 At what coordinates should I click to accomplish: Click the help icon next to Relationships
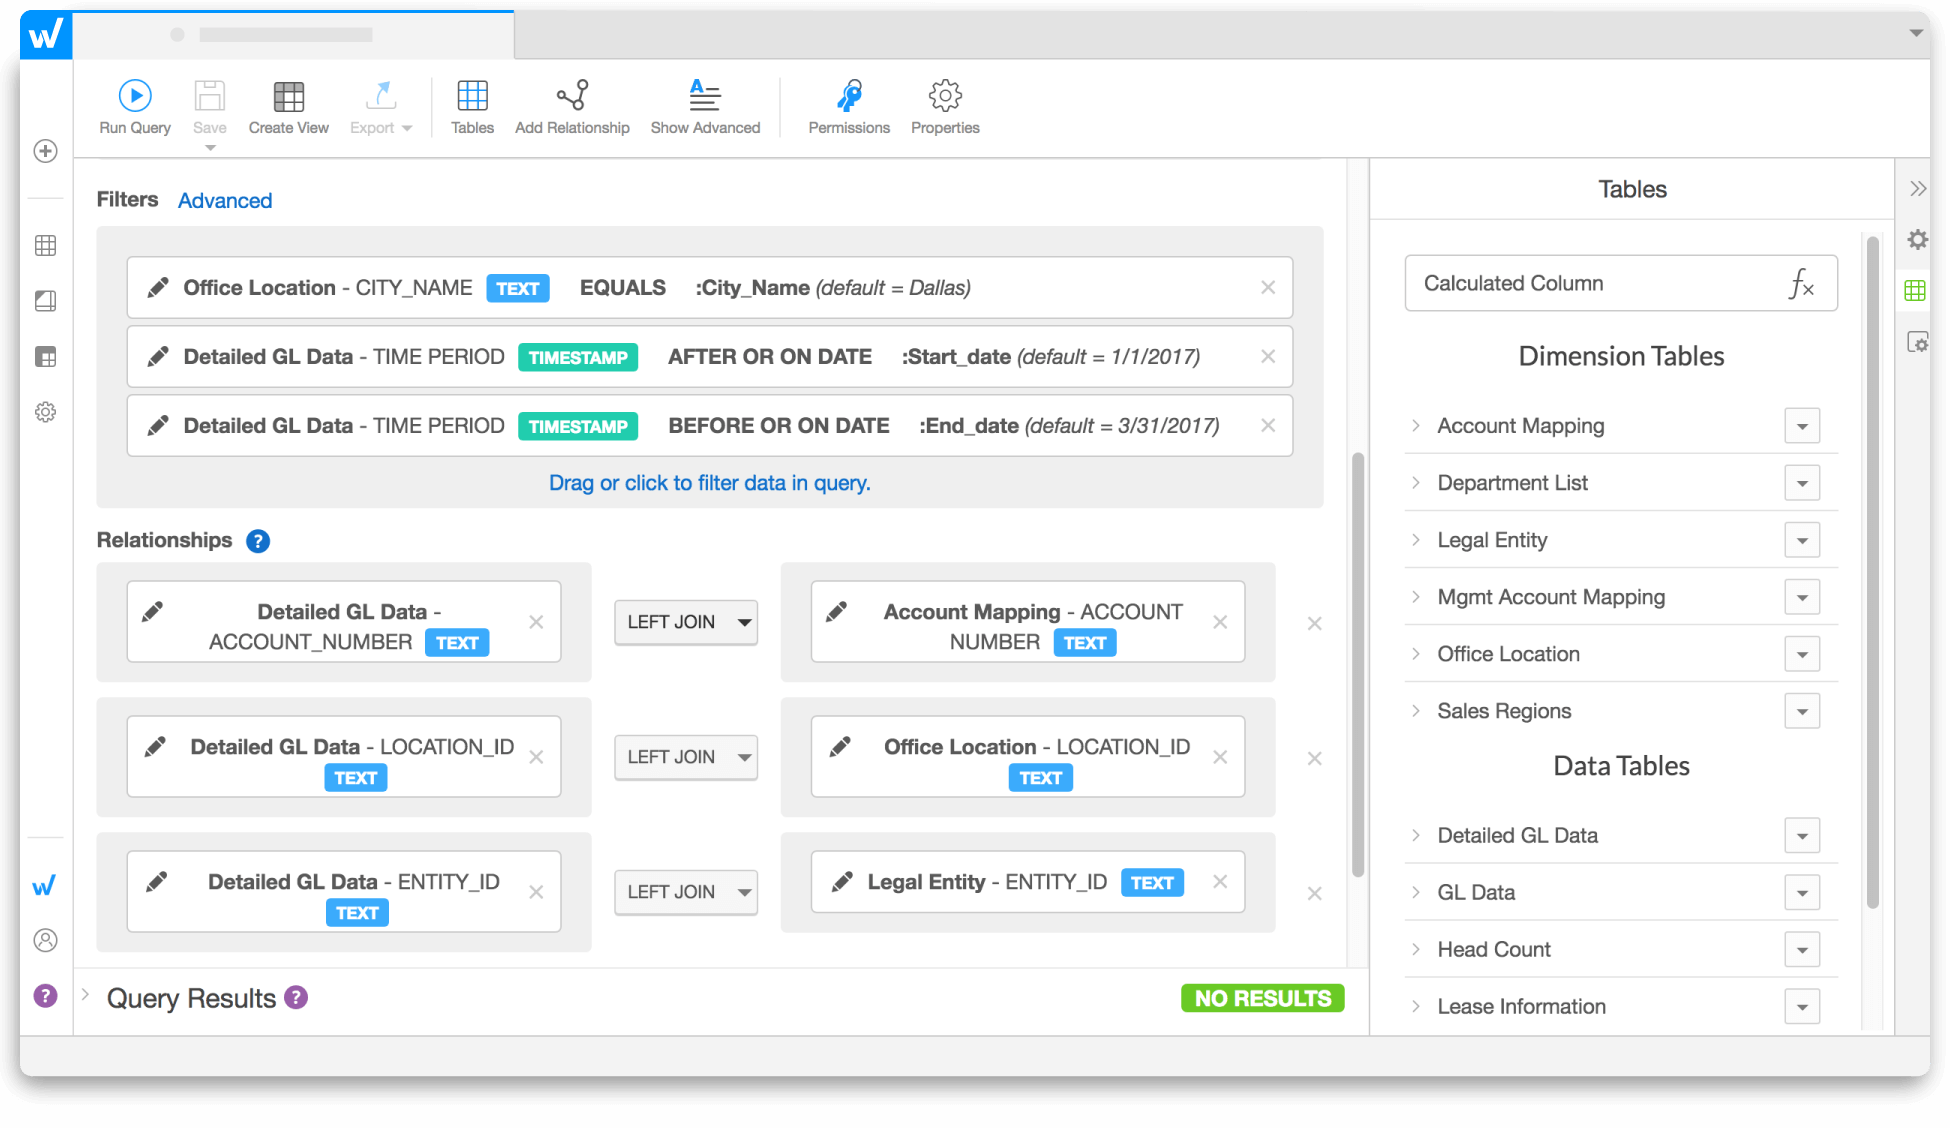pos(257,541)
